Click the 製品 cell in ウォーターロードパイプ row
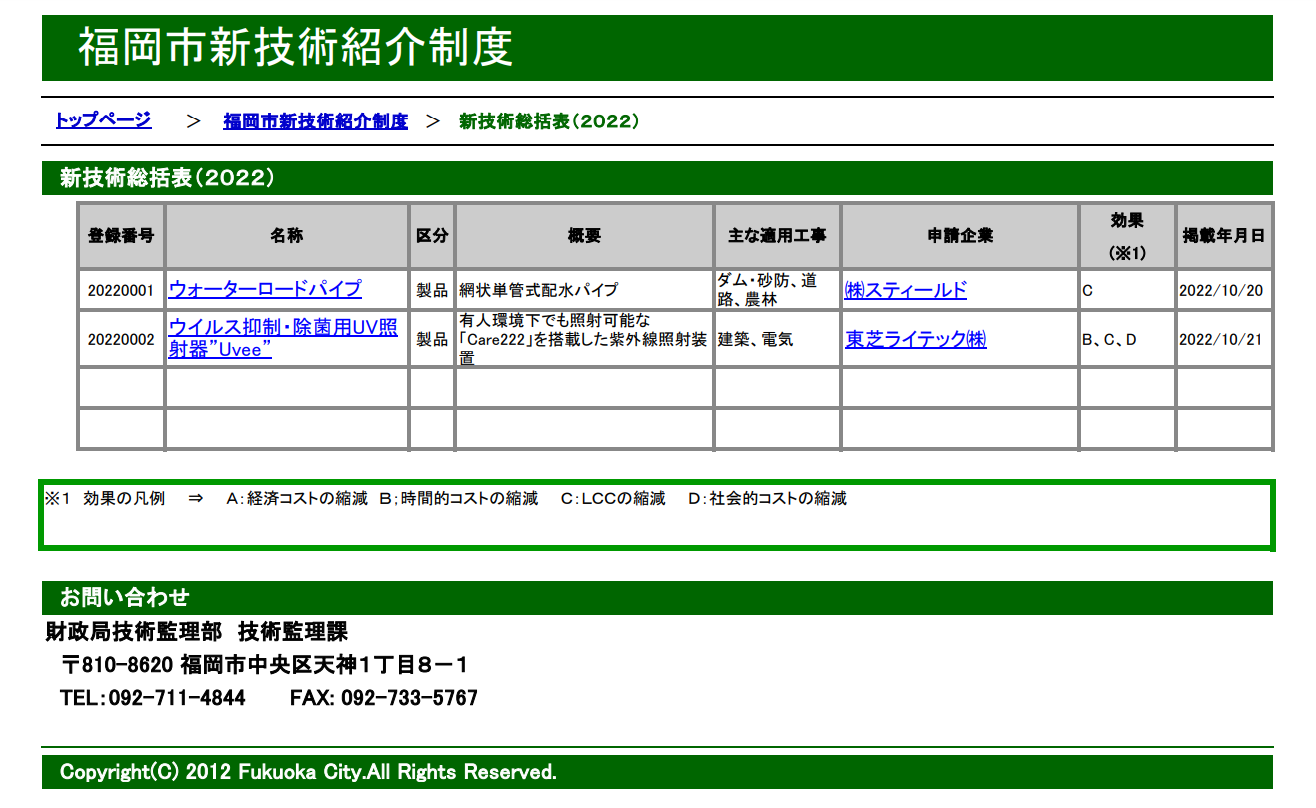This screenshot has width=1316, height=808. coord(432,290)
